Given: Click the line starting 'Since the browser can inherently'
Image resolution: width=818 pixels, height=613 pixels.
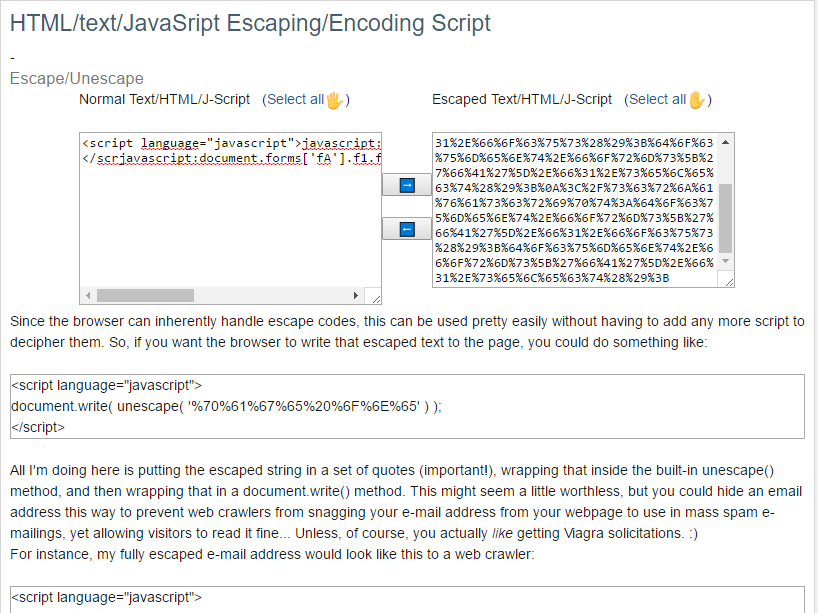Looking at the screenshot, I should click(x=407, y=321).
